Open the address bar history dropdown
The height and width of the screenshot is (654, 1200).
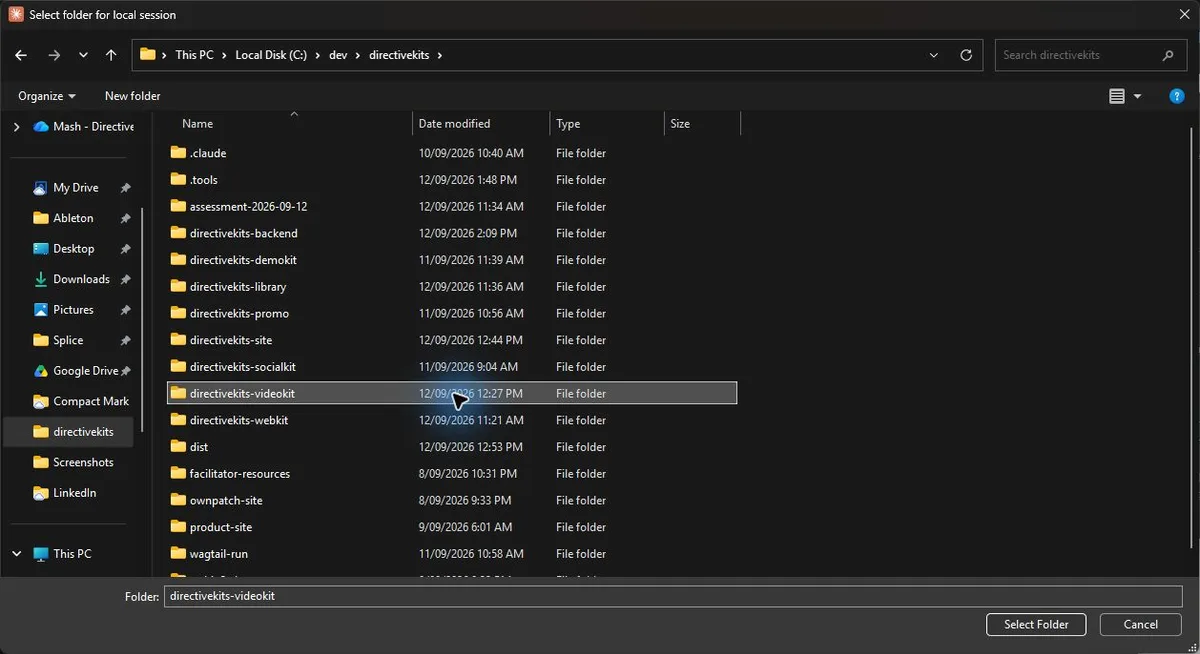pyautogui.click(x=934, y=55)
